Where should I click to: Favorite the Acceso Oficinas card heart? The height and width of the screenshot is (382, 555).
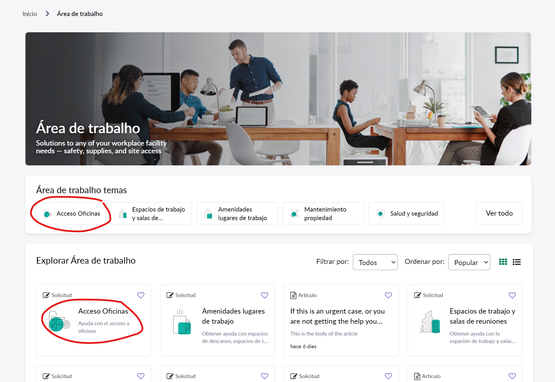pos(141,295)
